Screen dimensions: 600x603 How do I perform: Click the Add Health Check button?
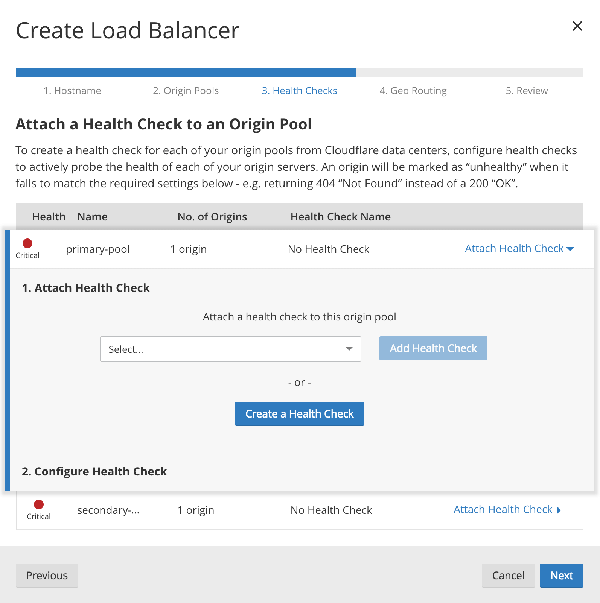(x=432, y=348)
